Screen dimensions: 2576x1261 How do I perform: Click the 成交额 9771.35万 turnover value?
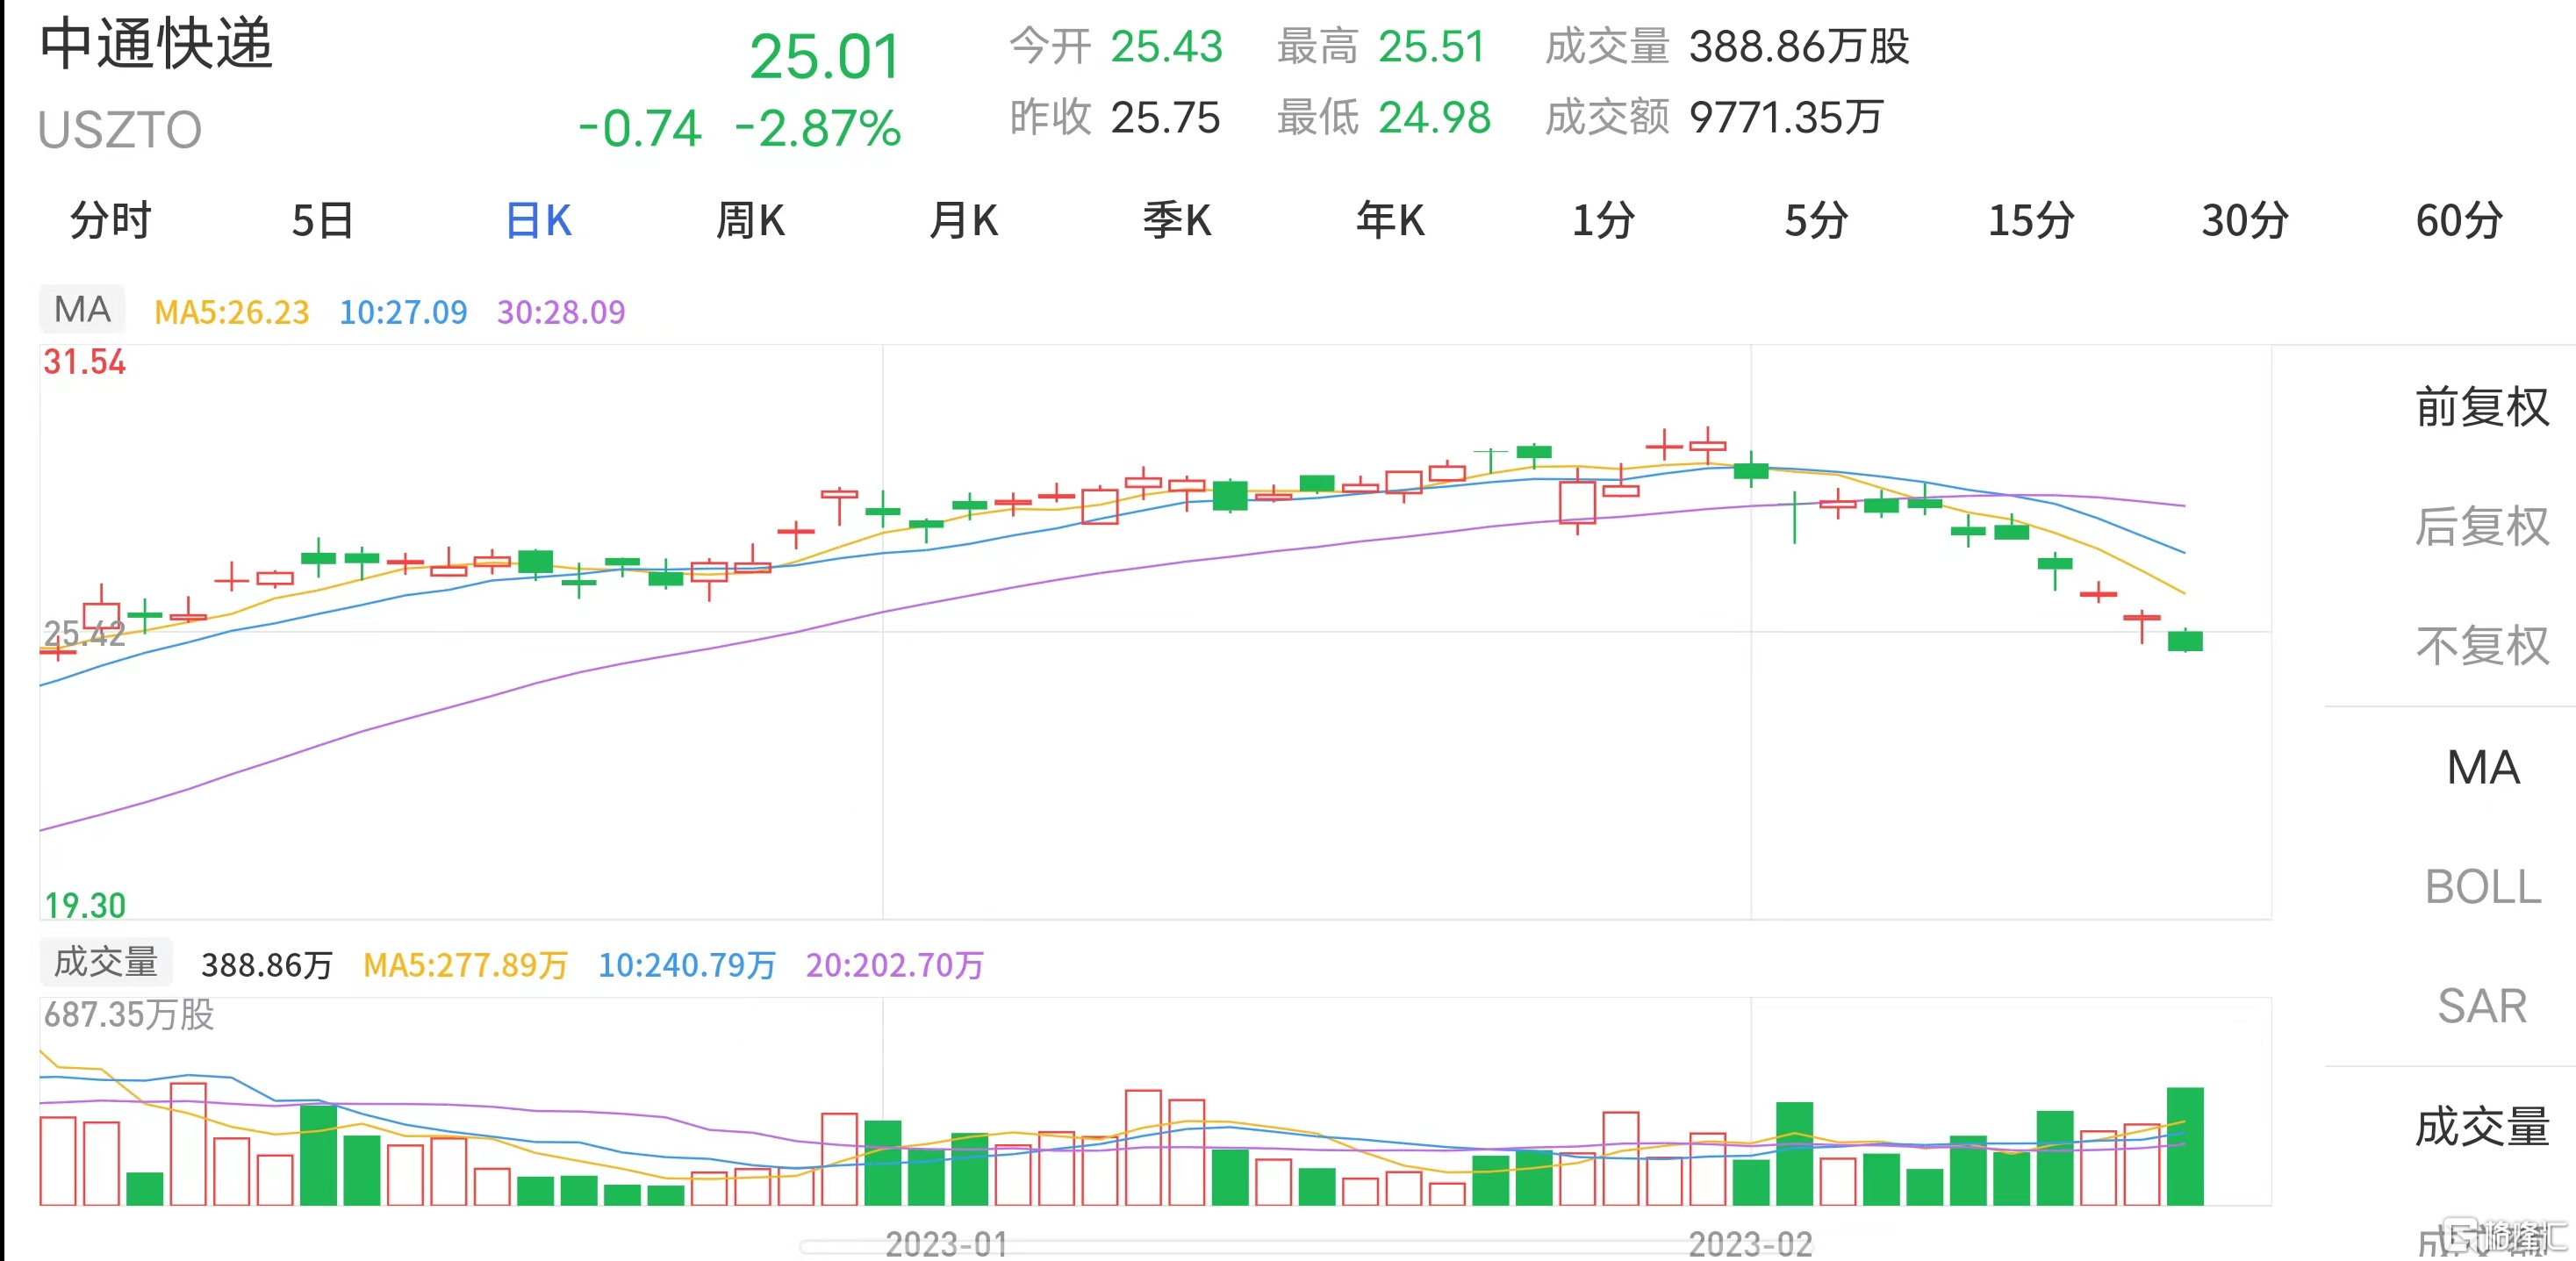coord(1714,117)
